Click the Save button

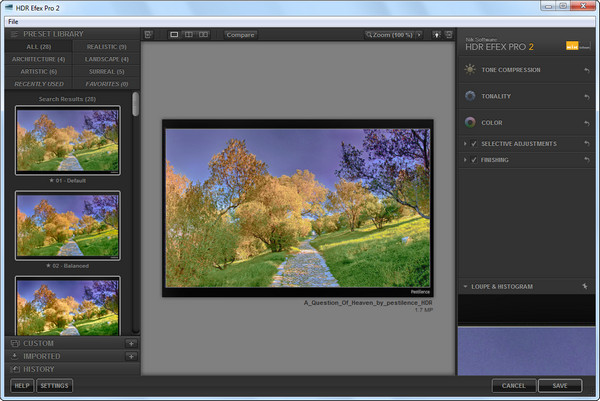[559, 385]
